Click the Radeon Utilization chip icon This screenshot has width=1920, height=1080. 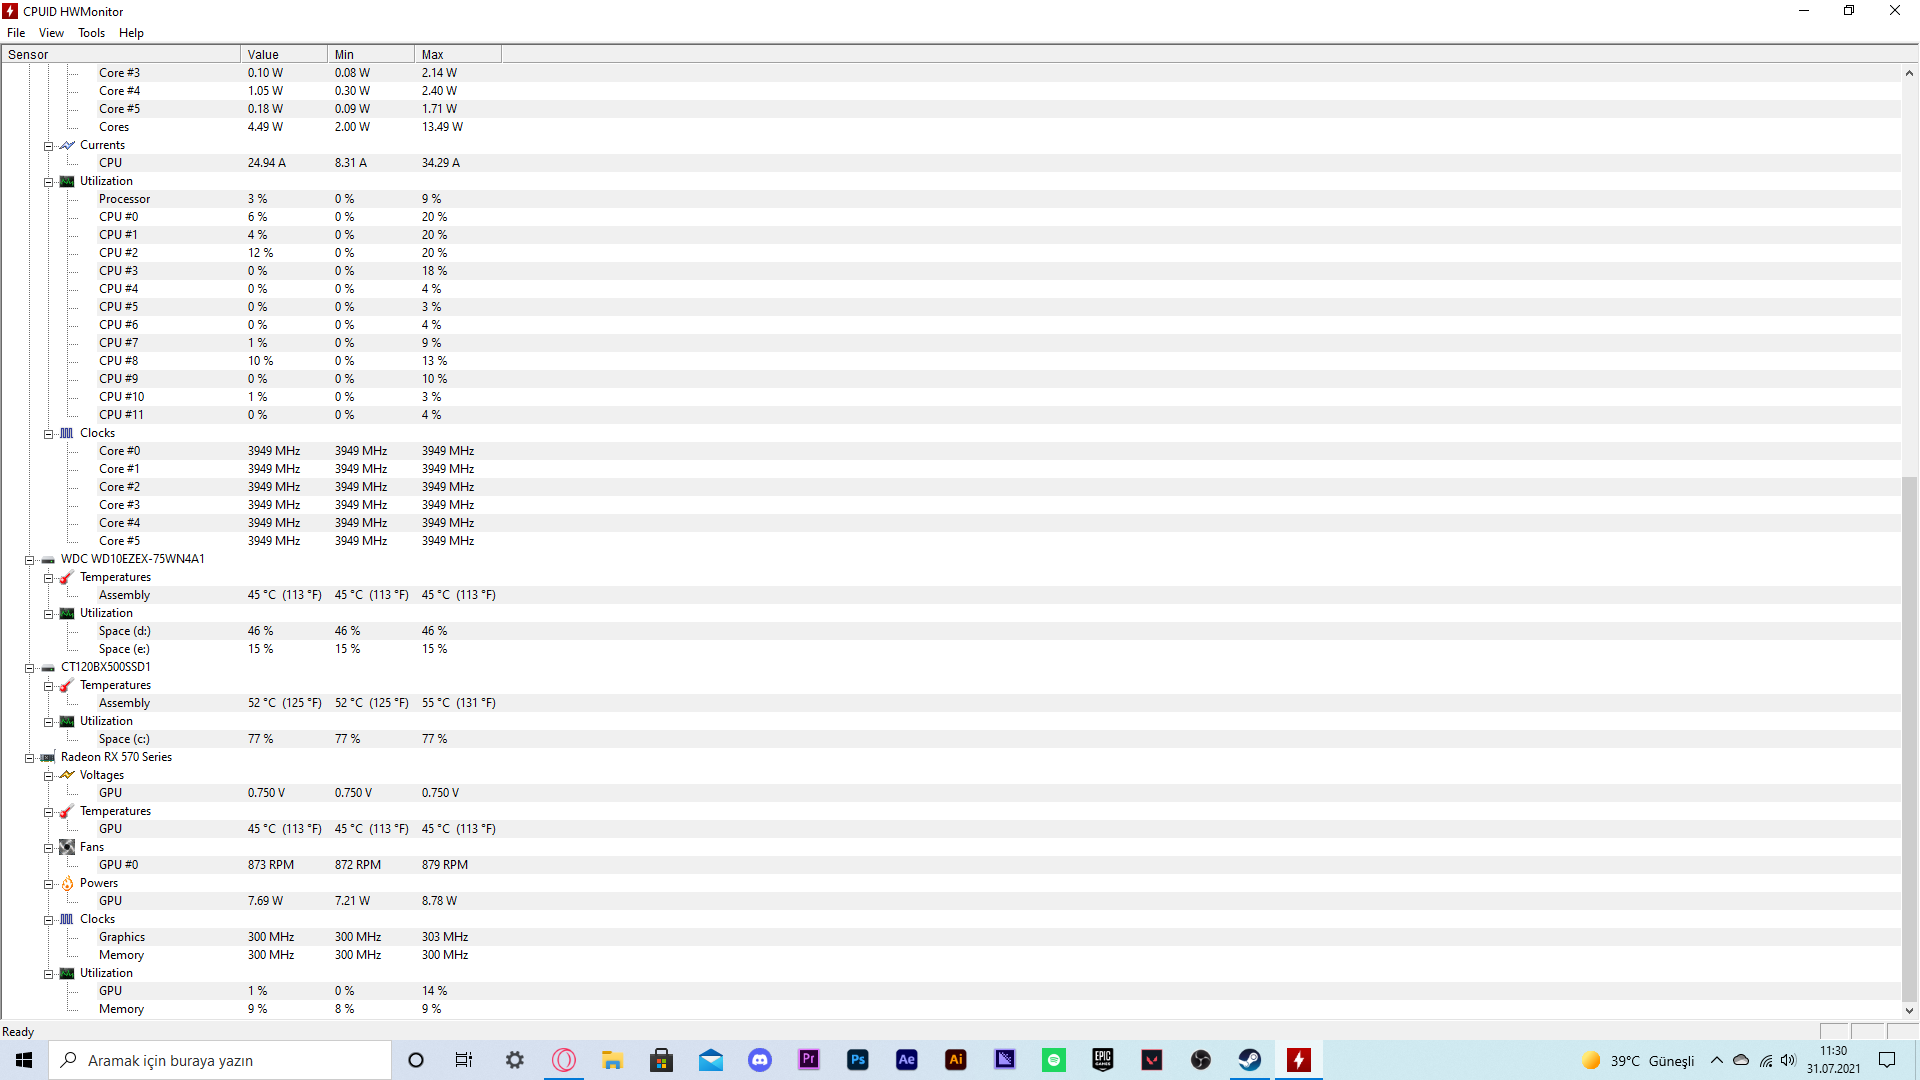(x=67, y=973)
